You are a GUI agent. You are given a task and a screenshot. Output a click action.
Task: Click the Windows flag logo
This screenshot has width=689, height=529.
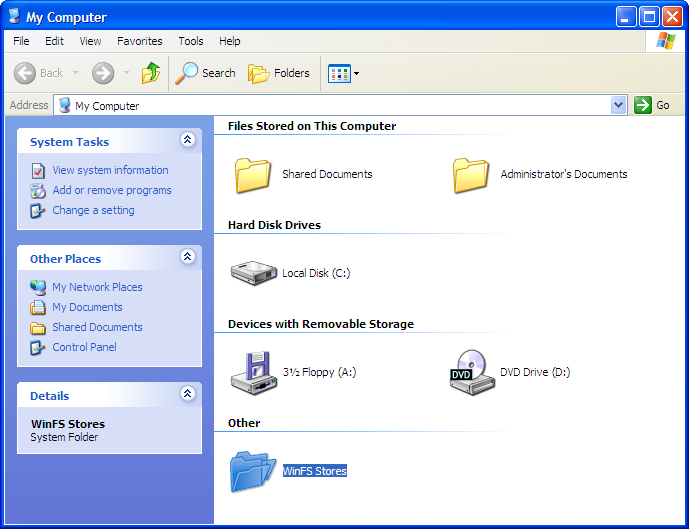[666, 41]
